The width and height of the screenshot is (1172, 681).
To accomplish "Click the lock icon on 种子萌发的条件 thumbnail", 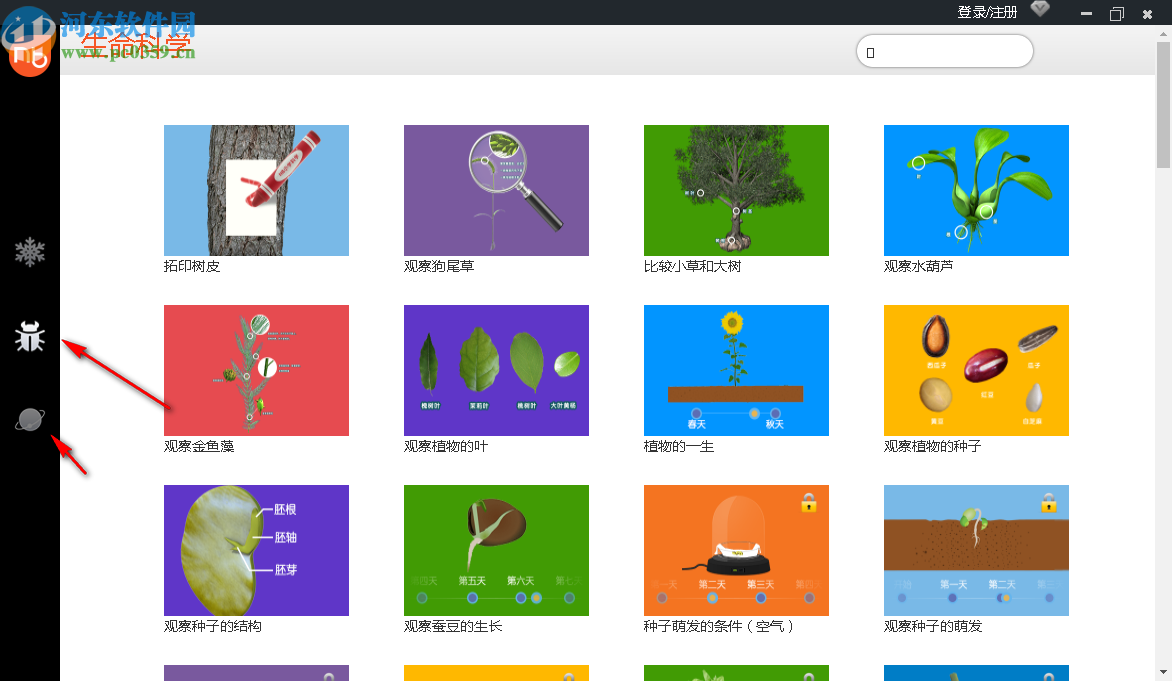I will coord(809,502).
